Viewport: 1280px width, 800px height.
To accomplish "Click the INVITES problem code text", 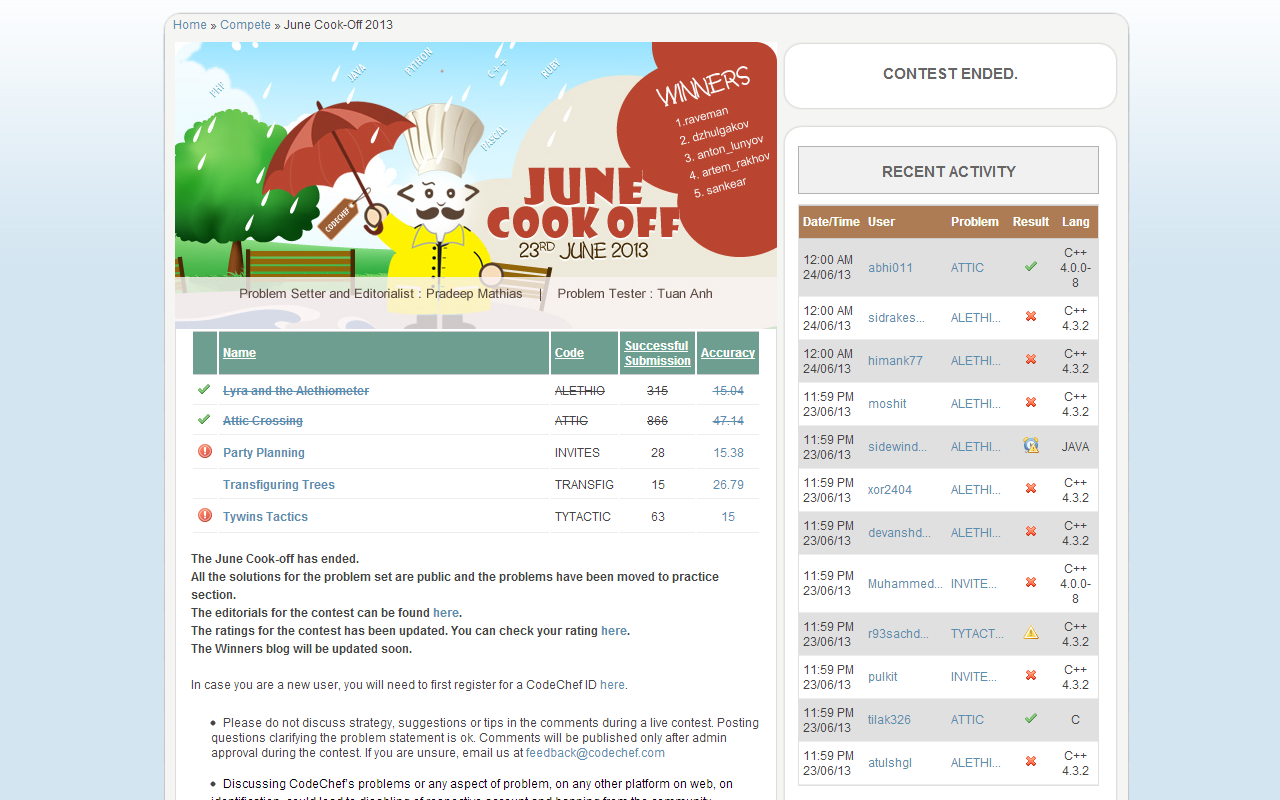I will point(577,453).
